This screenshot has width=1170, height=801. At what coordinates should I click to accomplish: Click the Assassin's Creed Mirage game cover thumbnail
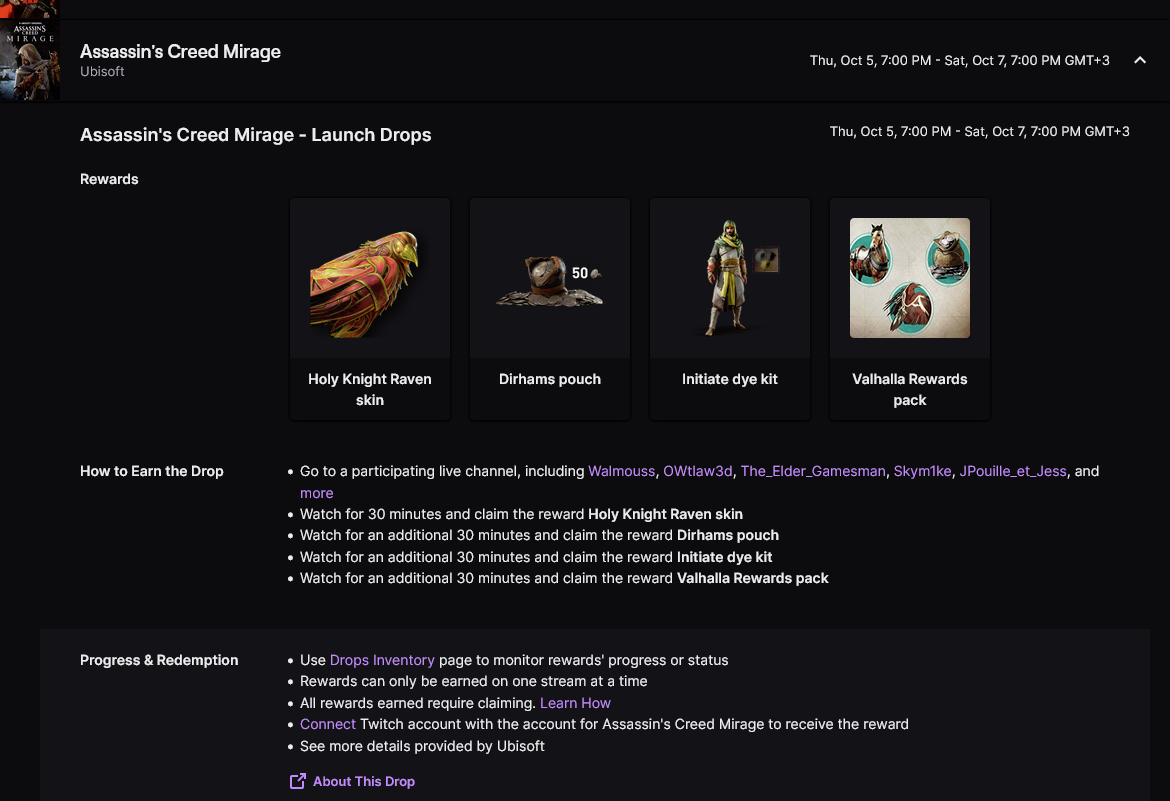click(x=29, y=60)
